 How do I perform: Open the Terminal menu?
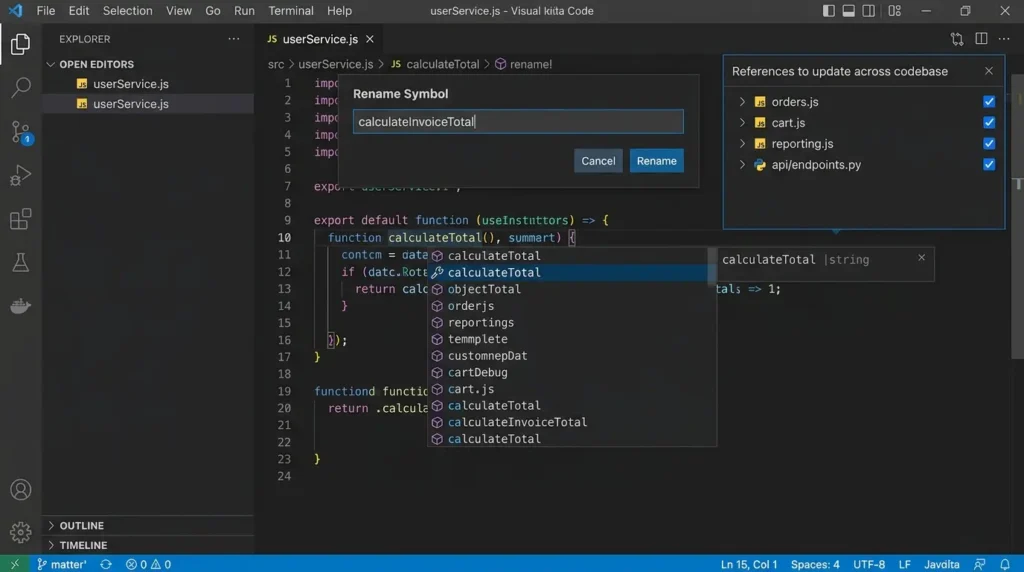[x=291, y=11]
